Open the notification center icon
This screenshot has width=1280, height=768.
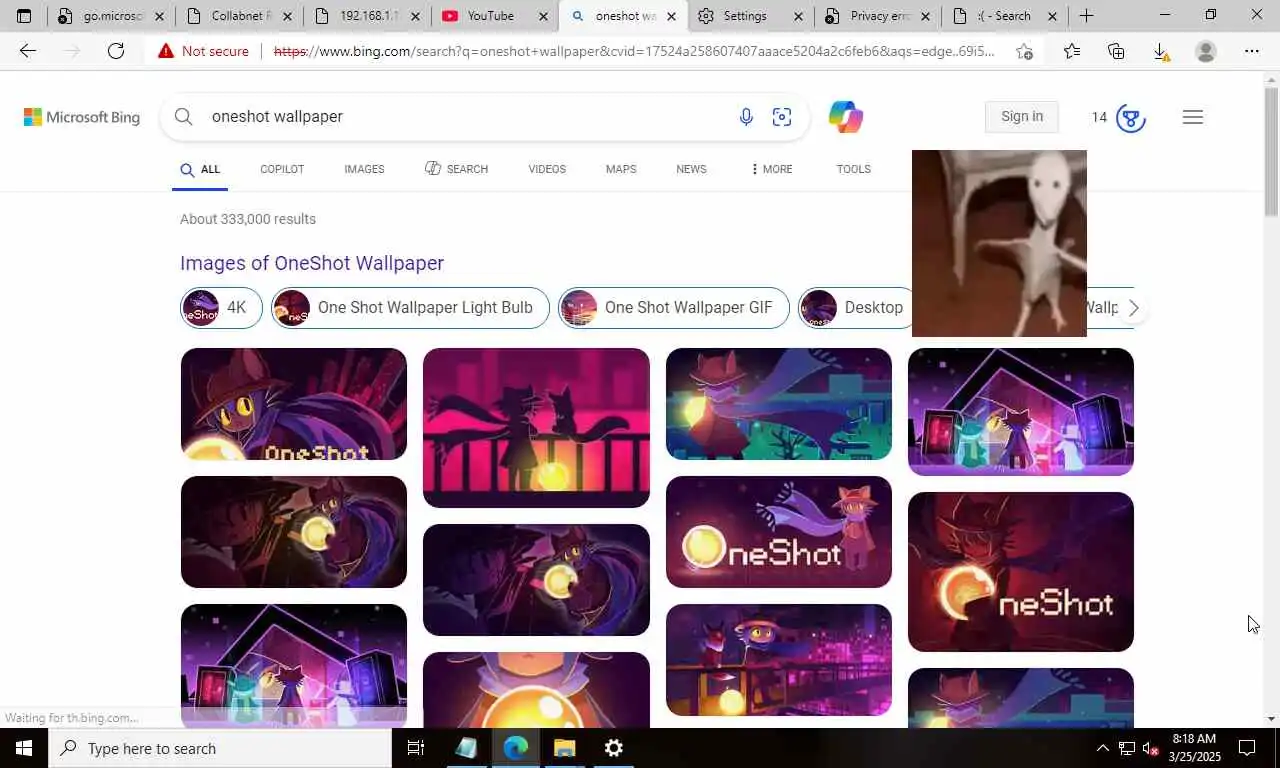click(1247, 748)
